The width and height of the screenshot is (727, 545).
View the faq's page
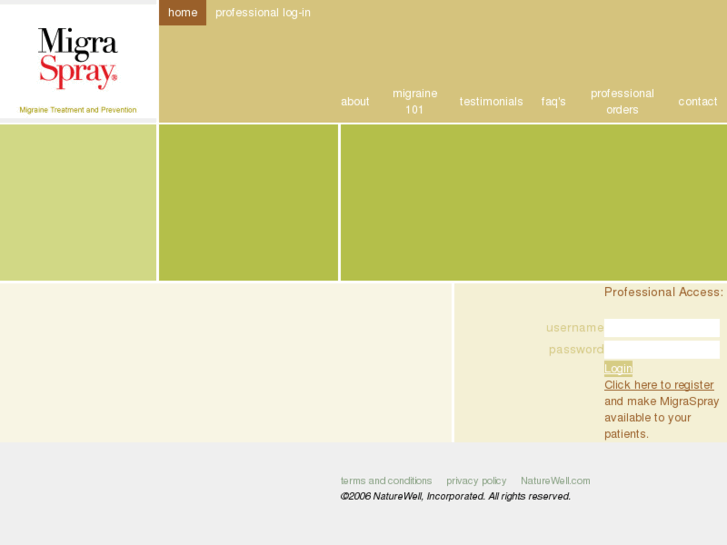pos(554,102)
